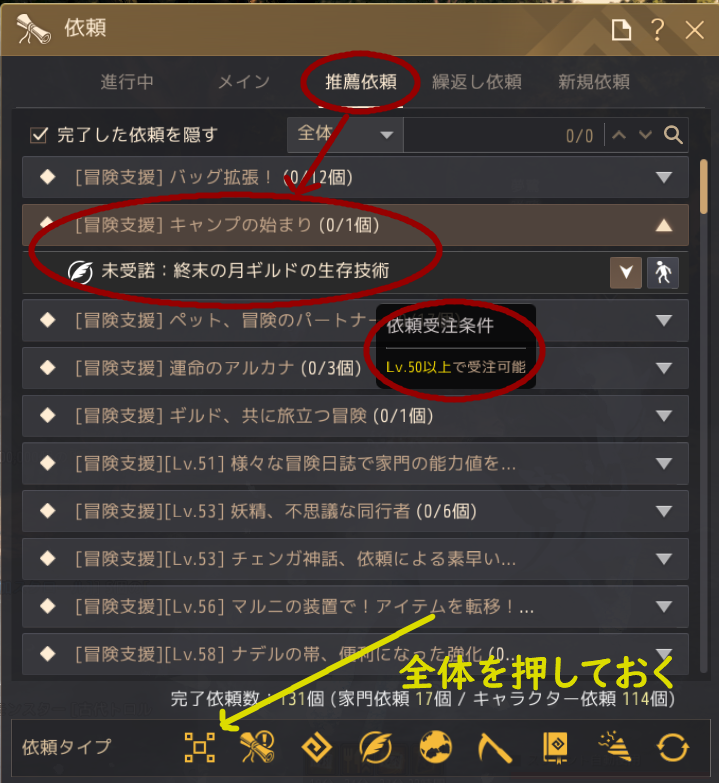
Task: Select the diamond quest type icon
Action: 317,748
